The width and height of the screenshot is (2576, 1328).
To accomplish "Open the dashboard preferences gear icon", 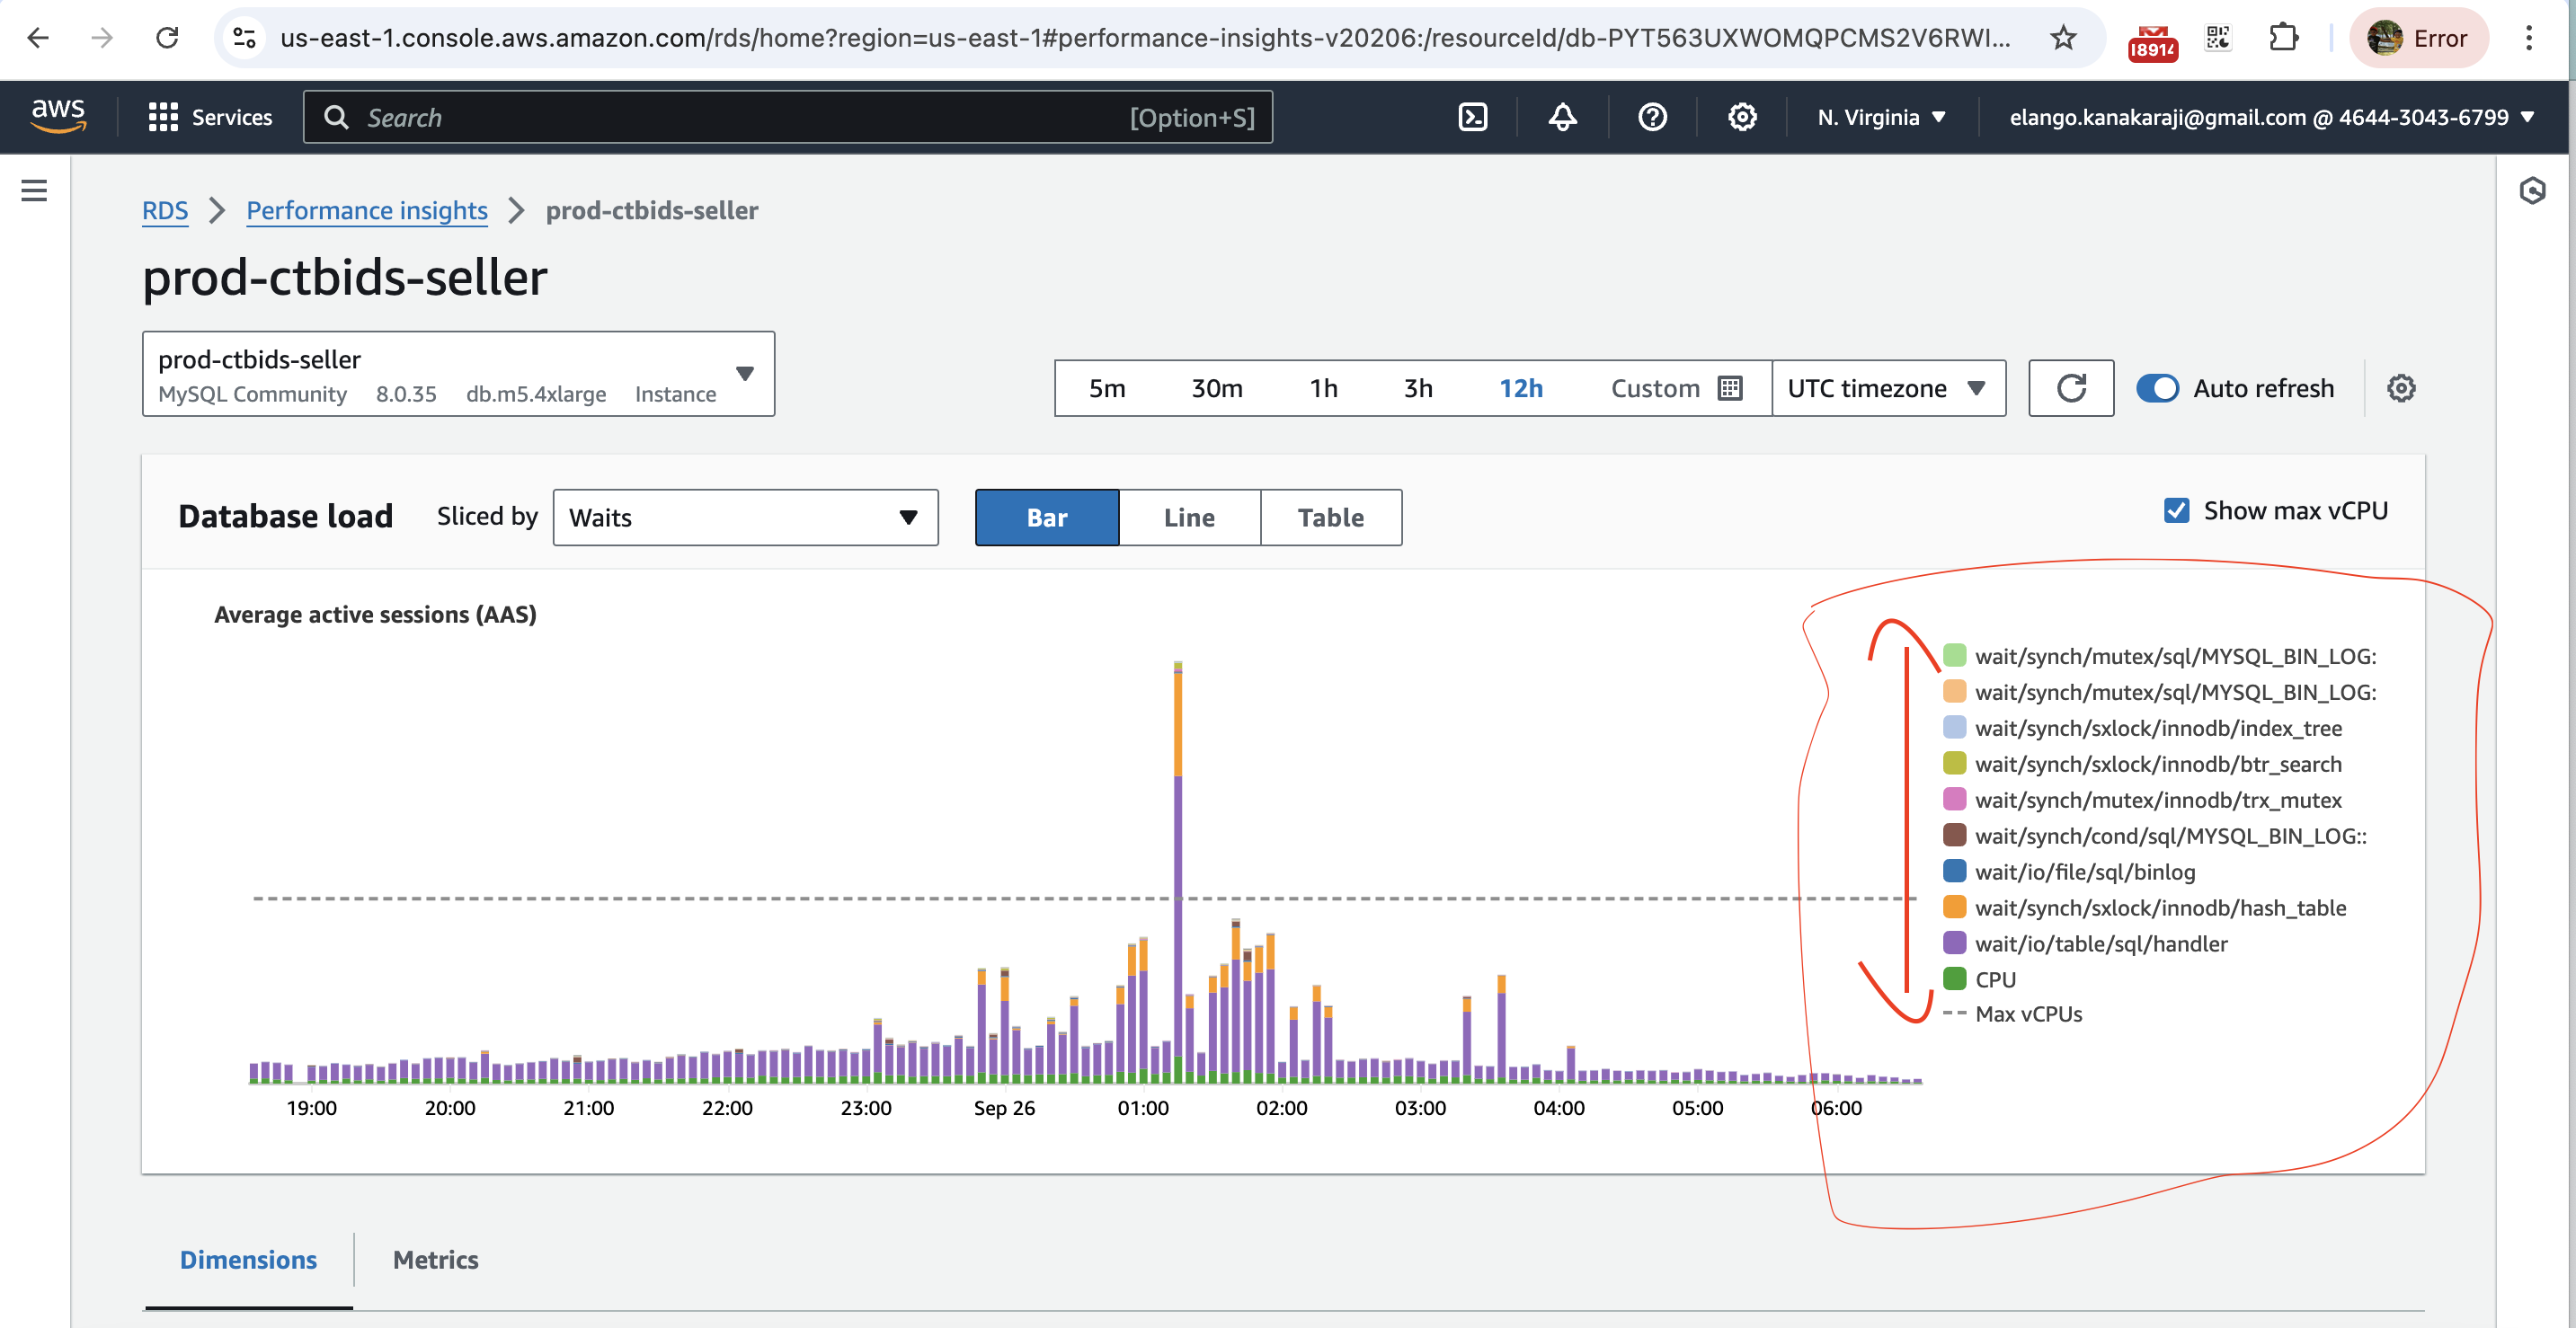I will pyautogui.click(x=2400, y=388).
